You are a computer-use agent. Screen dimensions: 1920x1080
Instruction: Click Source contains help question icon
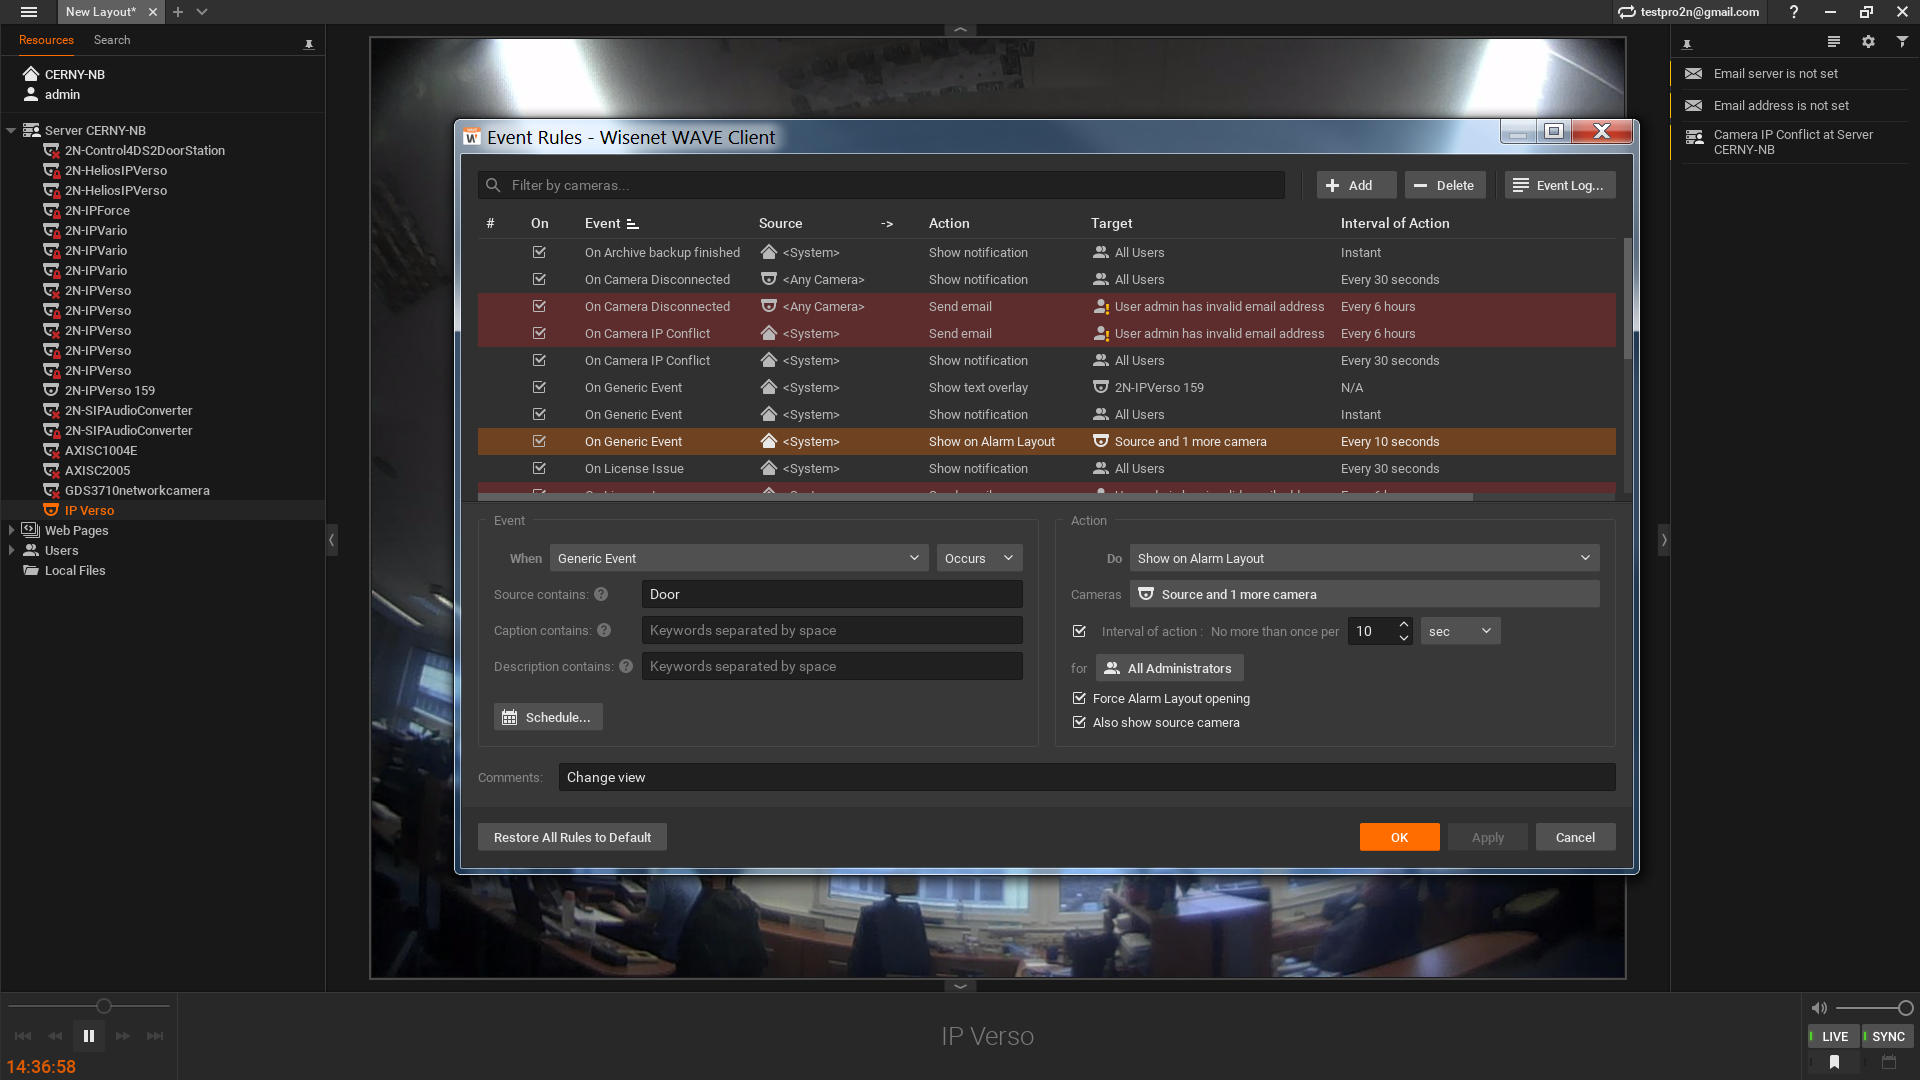pyautogui.click(x=601, y=594)
